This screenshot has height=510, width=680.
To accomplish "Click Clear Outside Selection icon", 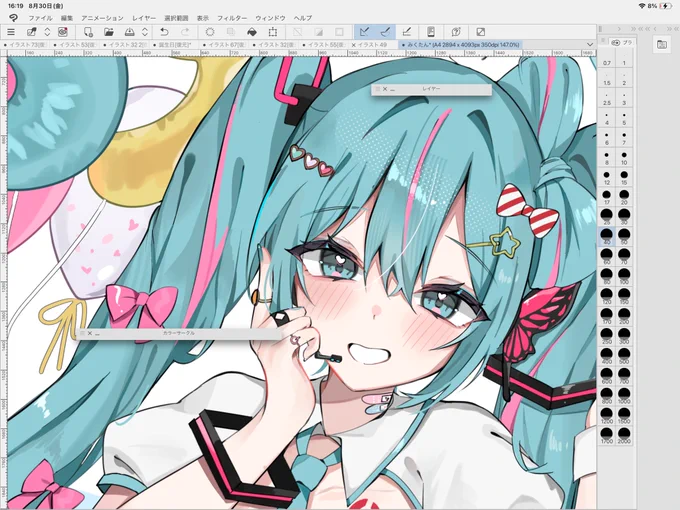I will (231, 32).
